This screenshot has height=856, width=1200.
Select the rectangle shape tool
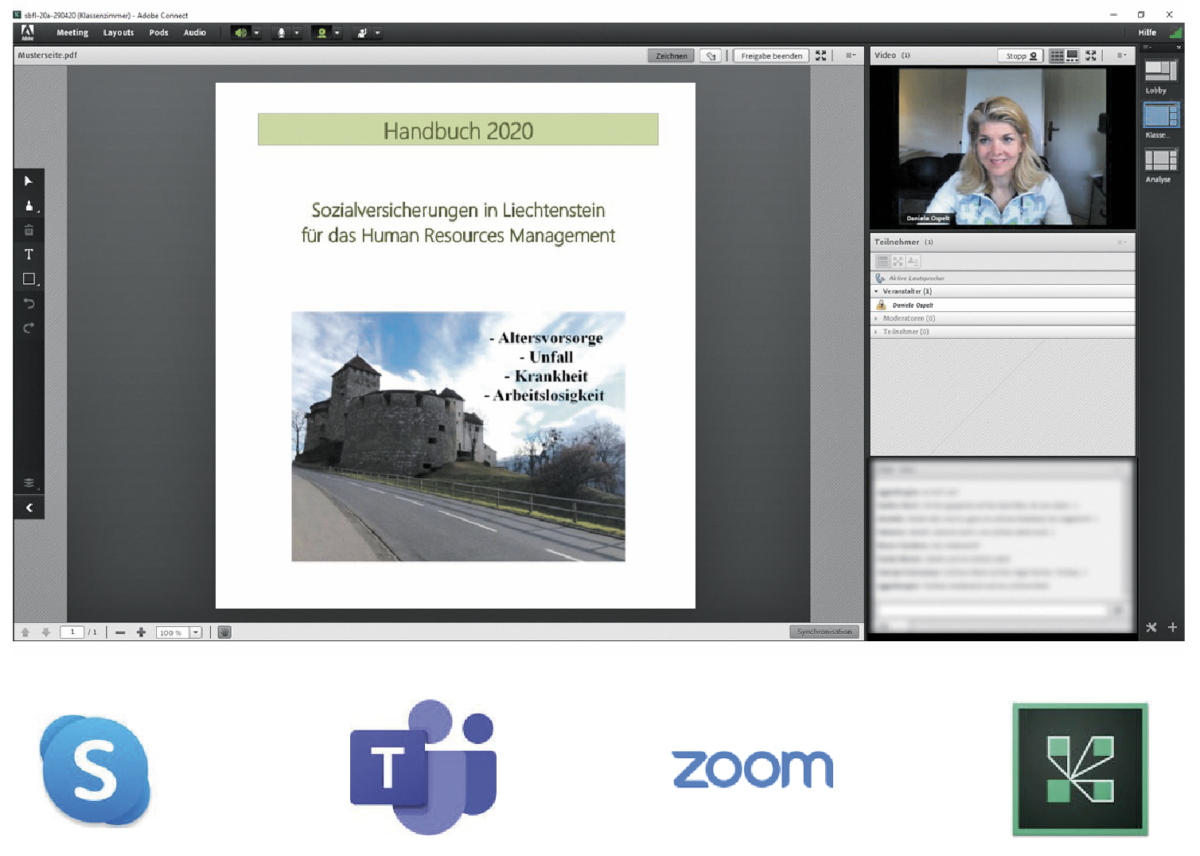pyautogui.click(x=29, y=280)
